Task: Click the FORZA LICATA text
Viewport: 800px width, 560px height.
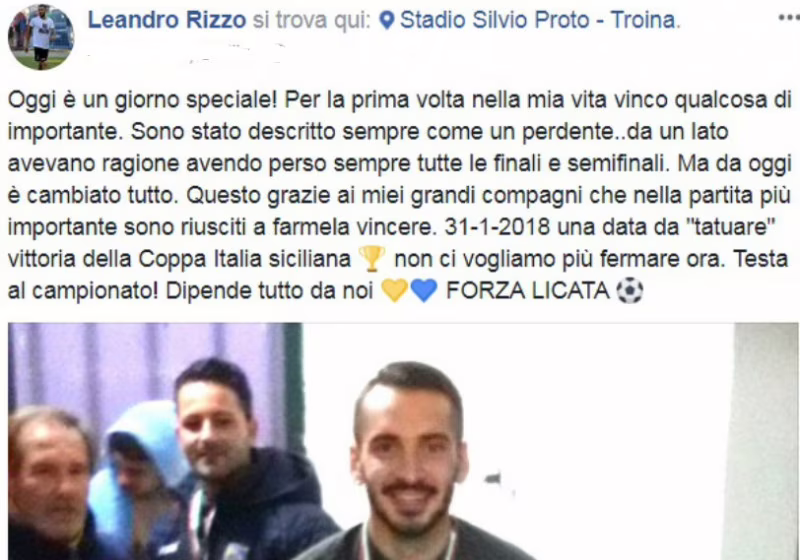Action: tap(528, 291)
